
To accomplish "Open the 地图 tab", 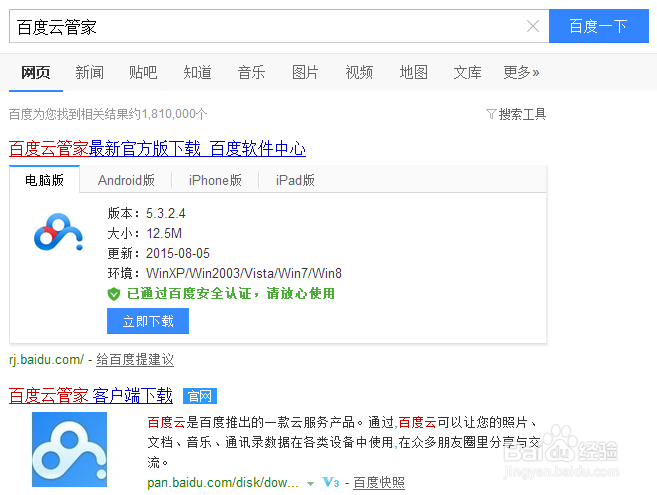I will point(413,73).
